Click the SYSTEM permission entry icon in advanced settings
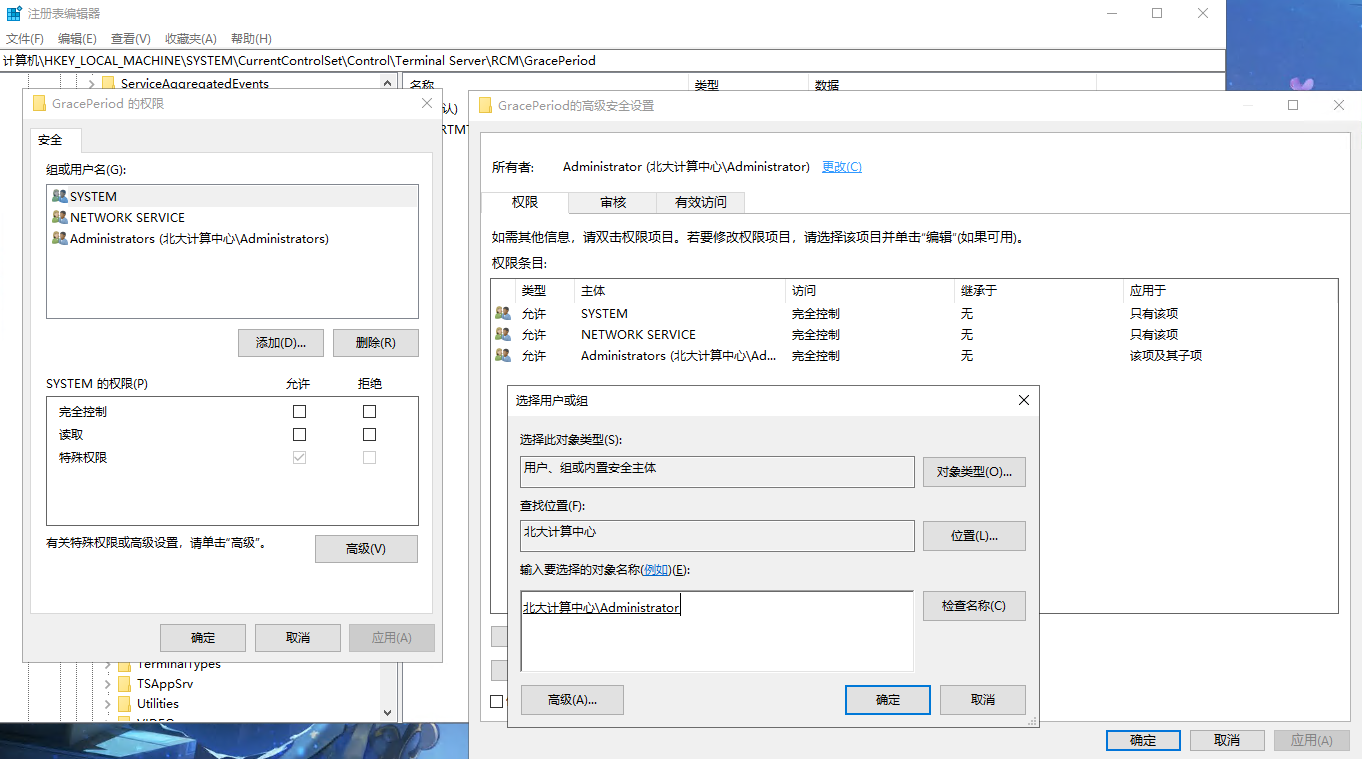The width and height of the screenshot is (1362, 759). click(503, 314)
